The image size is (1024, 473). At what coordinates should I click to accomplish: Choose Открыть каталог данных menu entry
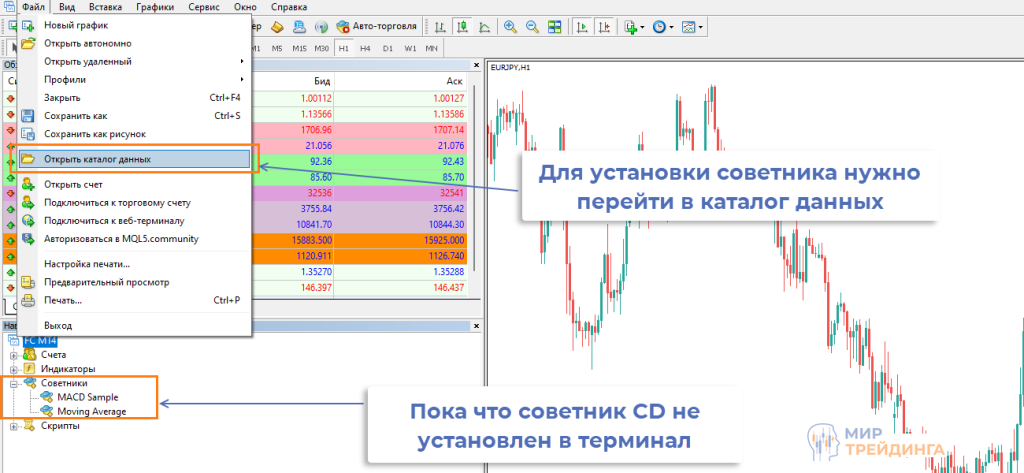[98, 159]
